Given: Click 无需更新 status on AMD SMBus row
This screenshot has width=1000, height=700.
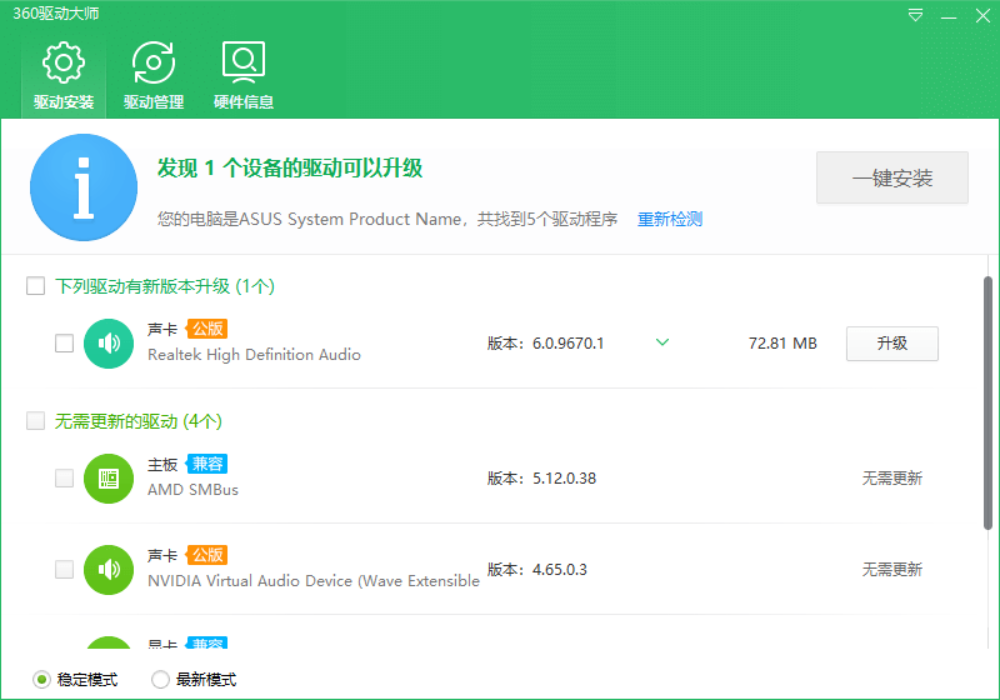Looking at the screenshot, I should click(x=892, y=479).
